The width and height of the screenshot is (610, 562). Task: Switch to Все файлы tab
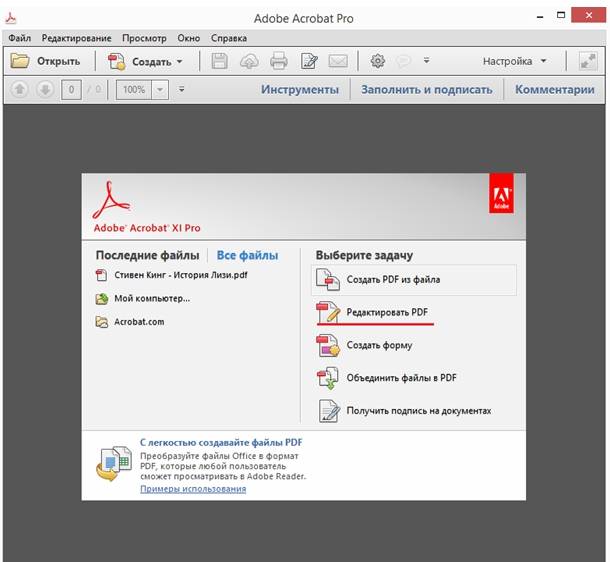point(247,255)
